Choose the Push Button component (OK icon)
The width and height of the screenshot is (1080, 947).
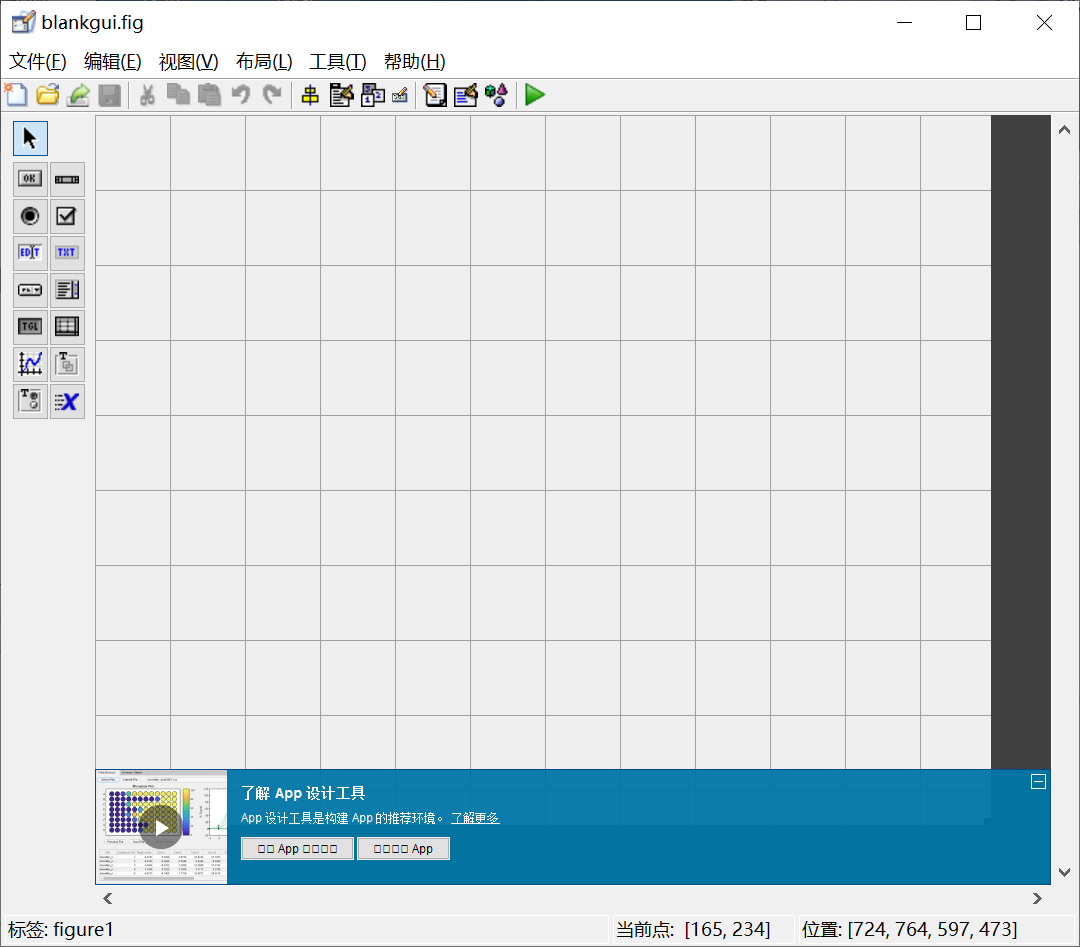30,179
